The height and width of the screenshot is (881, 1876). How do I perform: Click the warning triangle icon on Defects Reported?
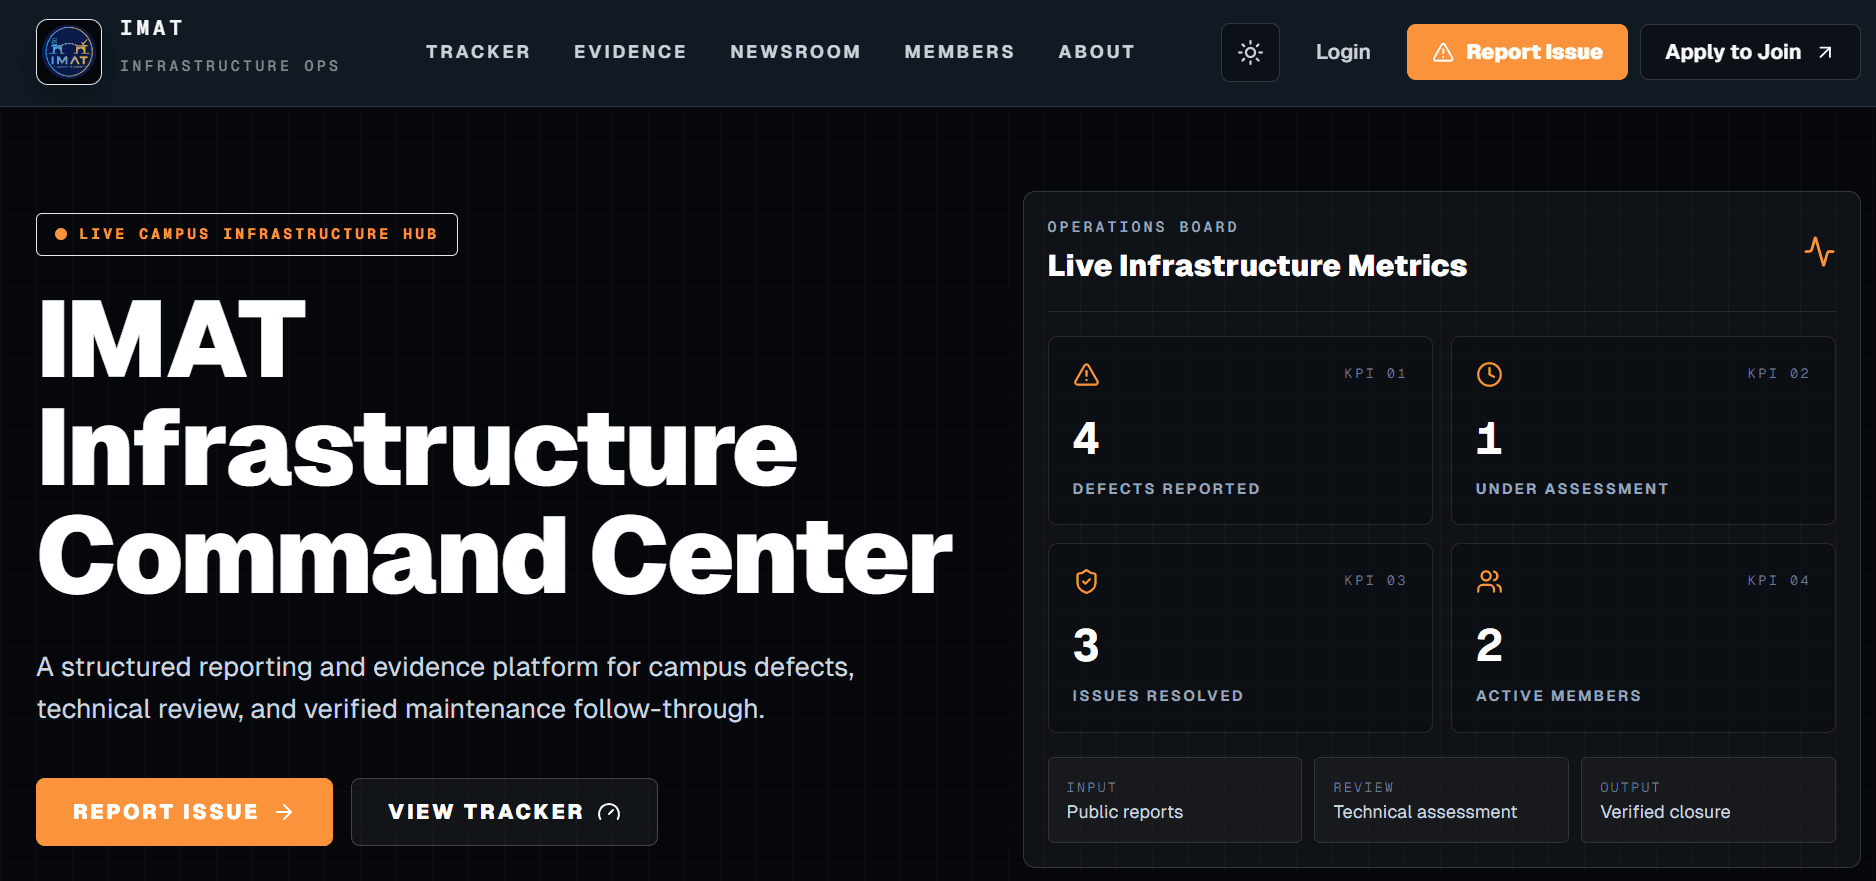[x=1086, y=375]
